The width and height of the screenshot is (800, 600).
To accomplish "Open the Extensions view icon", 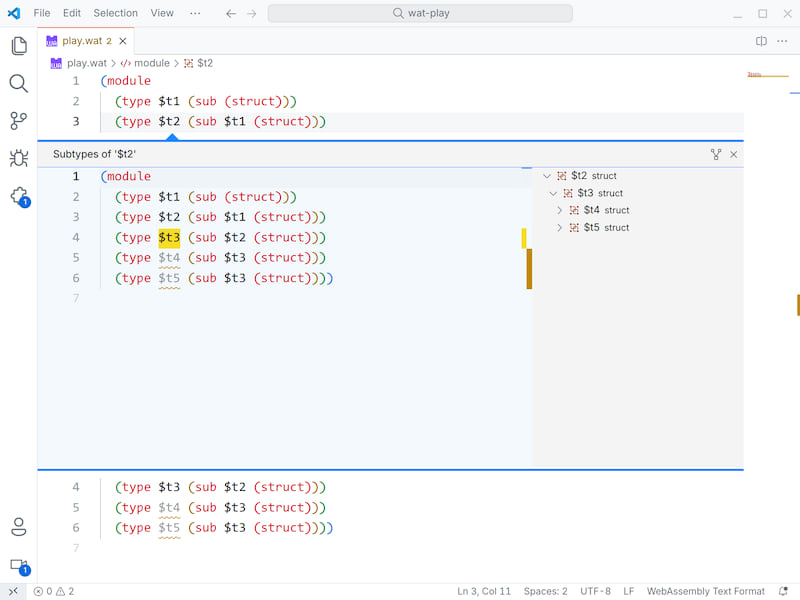I will pyautogui.click(x=18, y=195).
